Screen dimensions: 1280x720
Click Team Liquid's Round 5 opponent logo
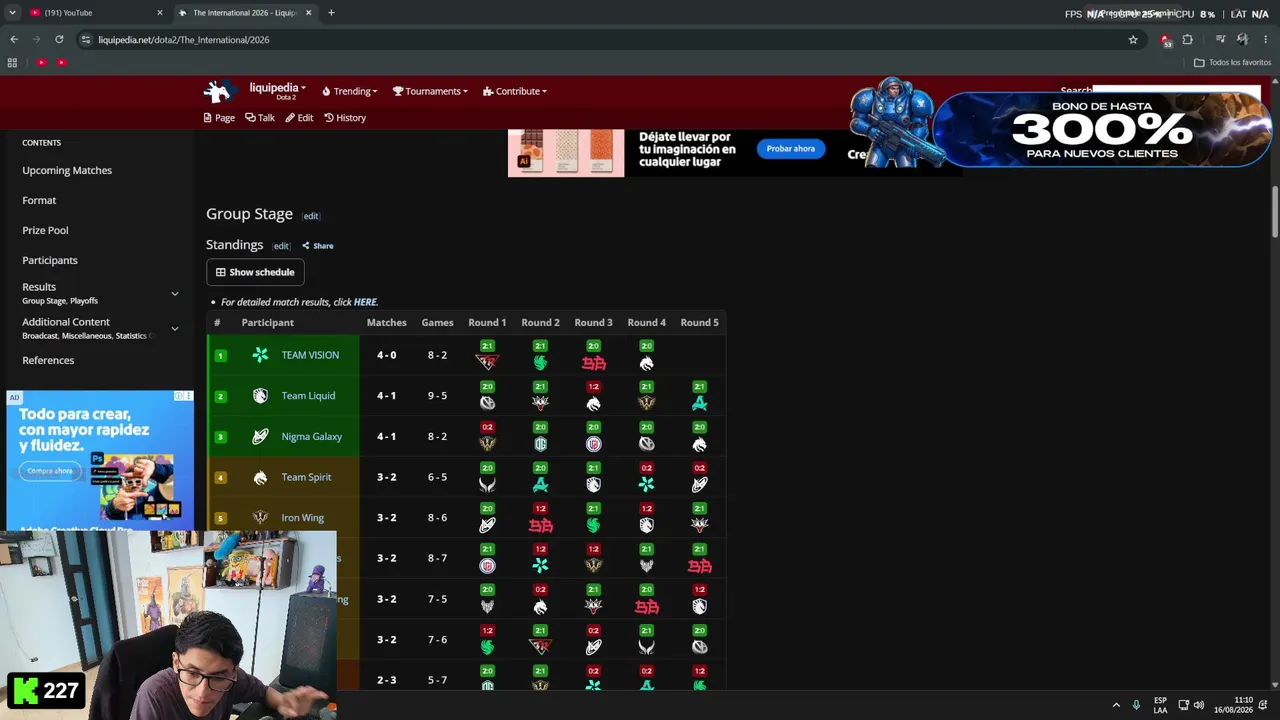699,403
